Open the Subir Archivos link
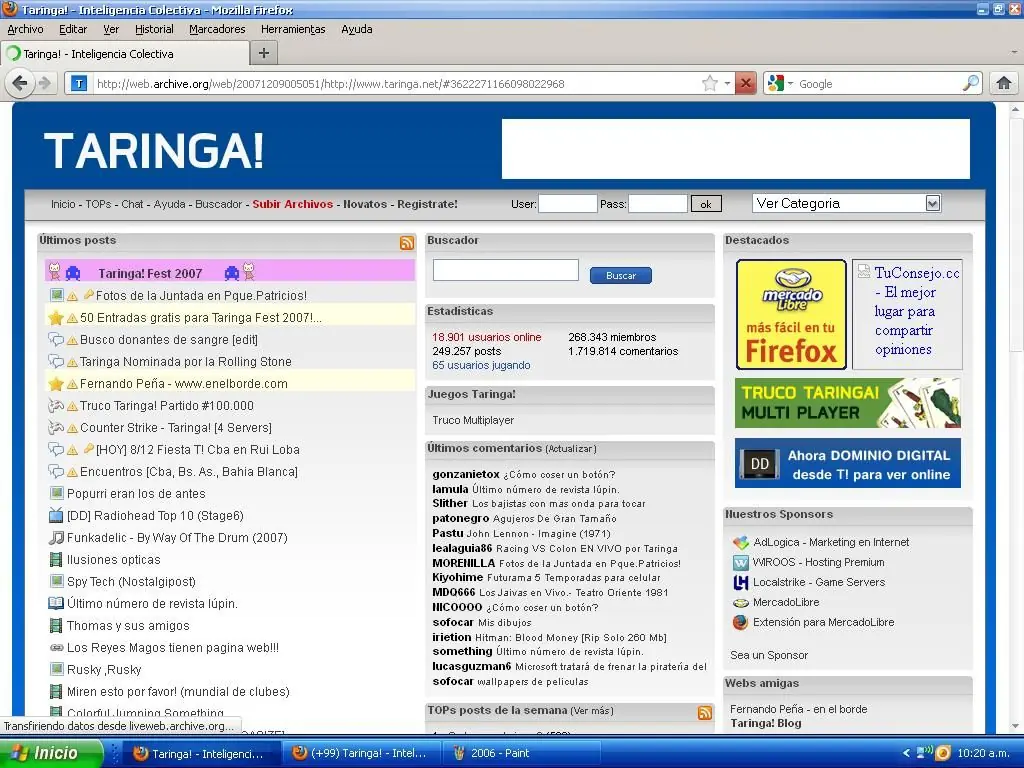 point(293,204)
